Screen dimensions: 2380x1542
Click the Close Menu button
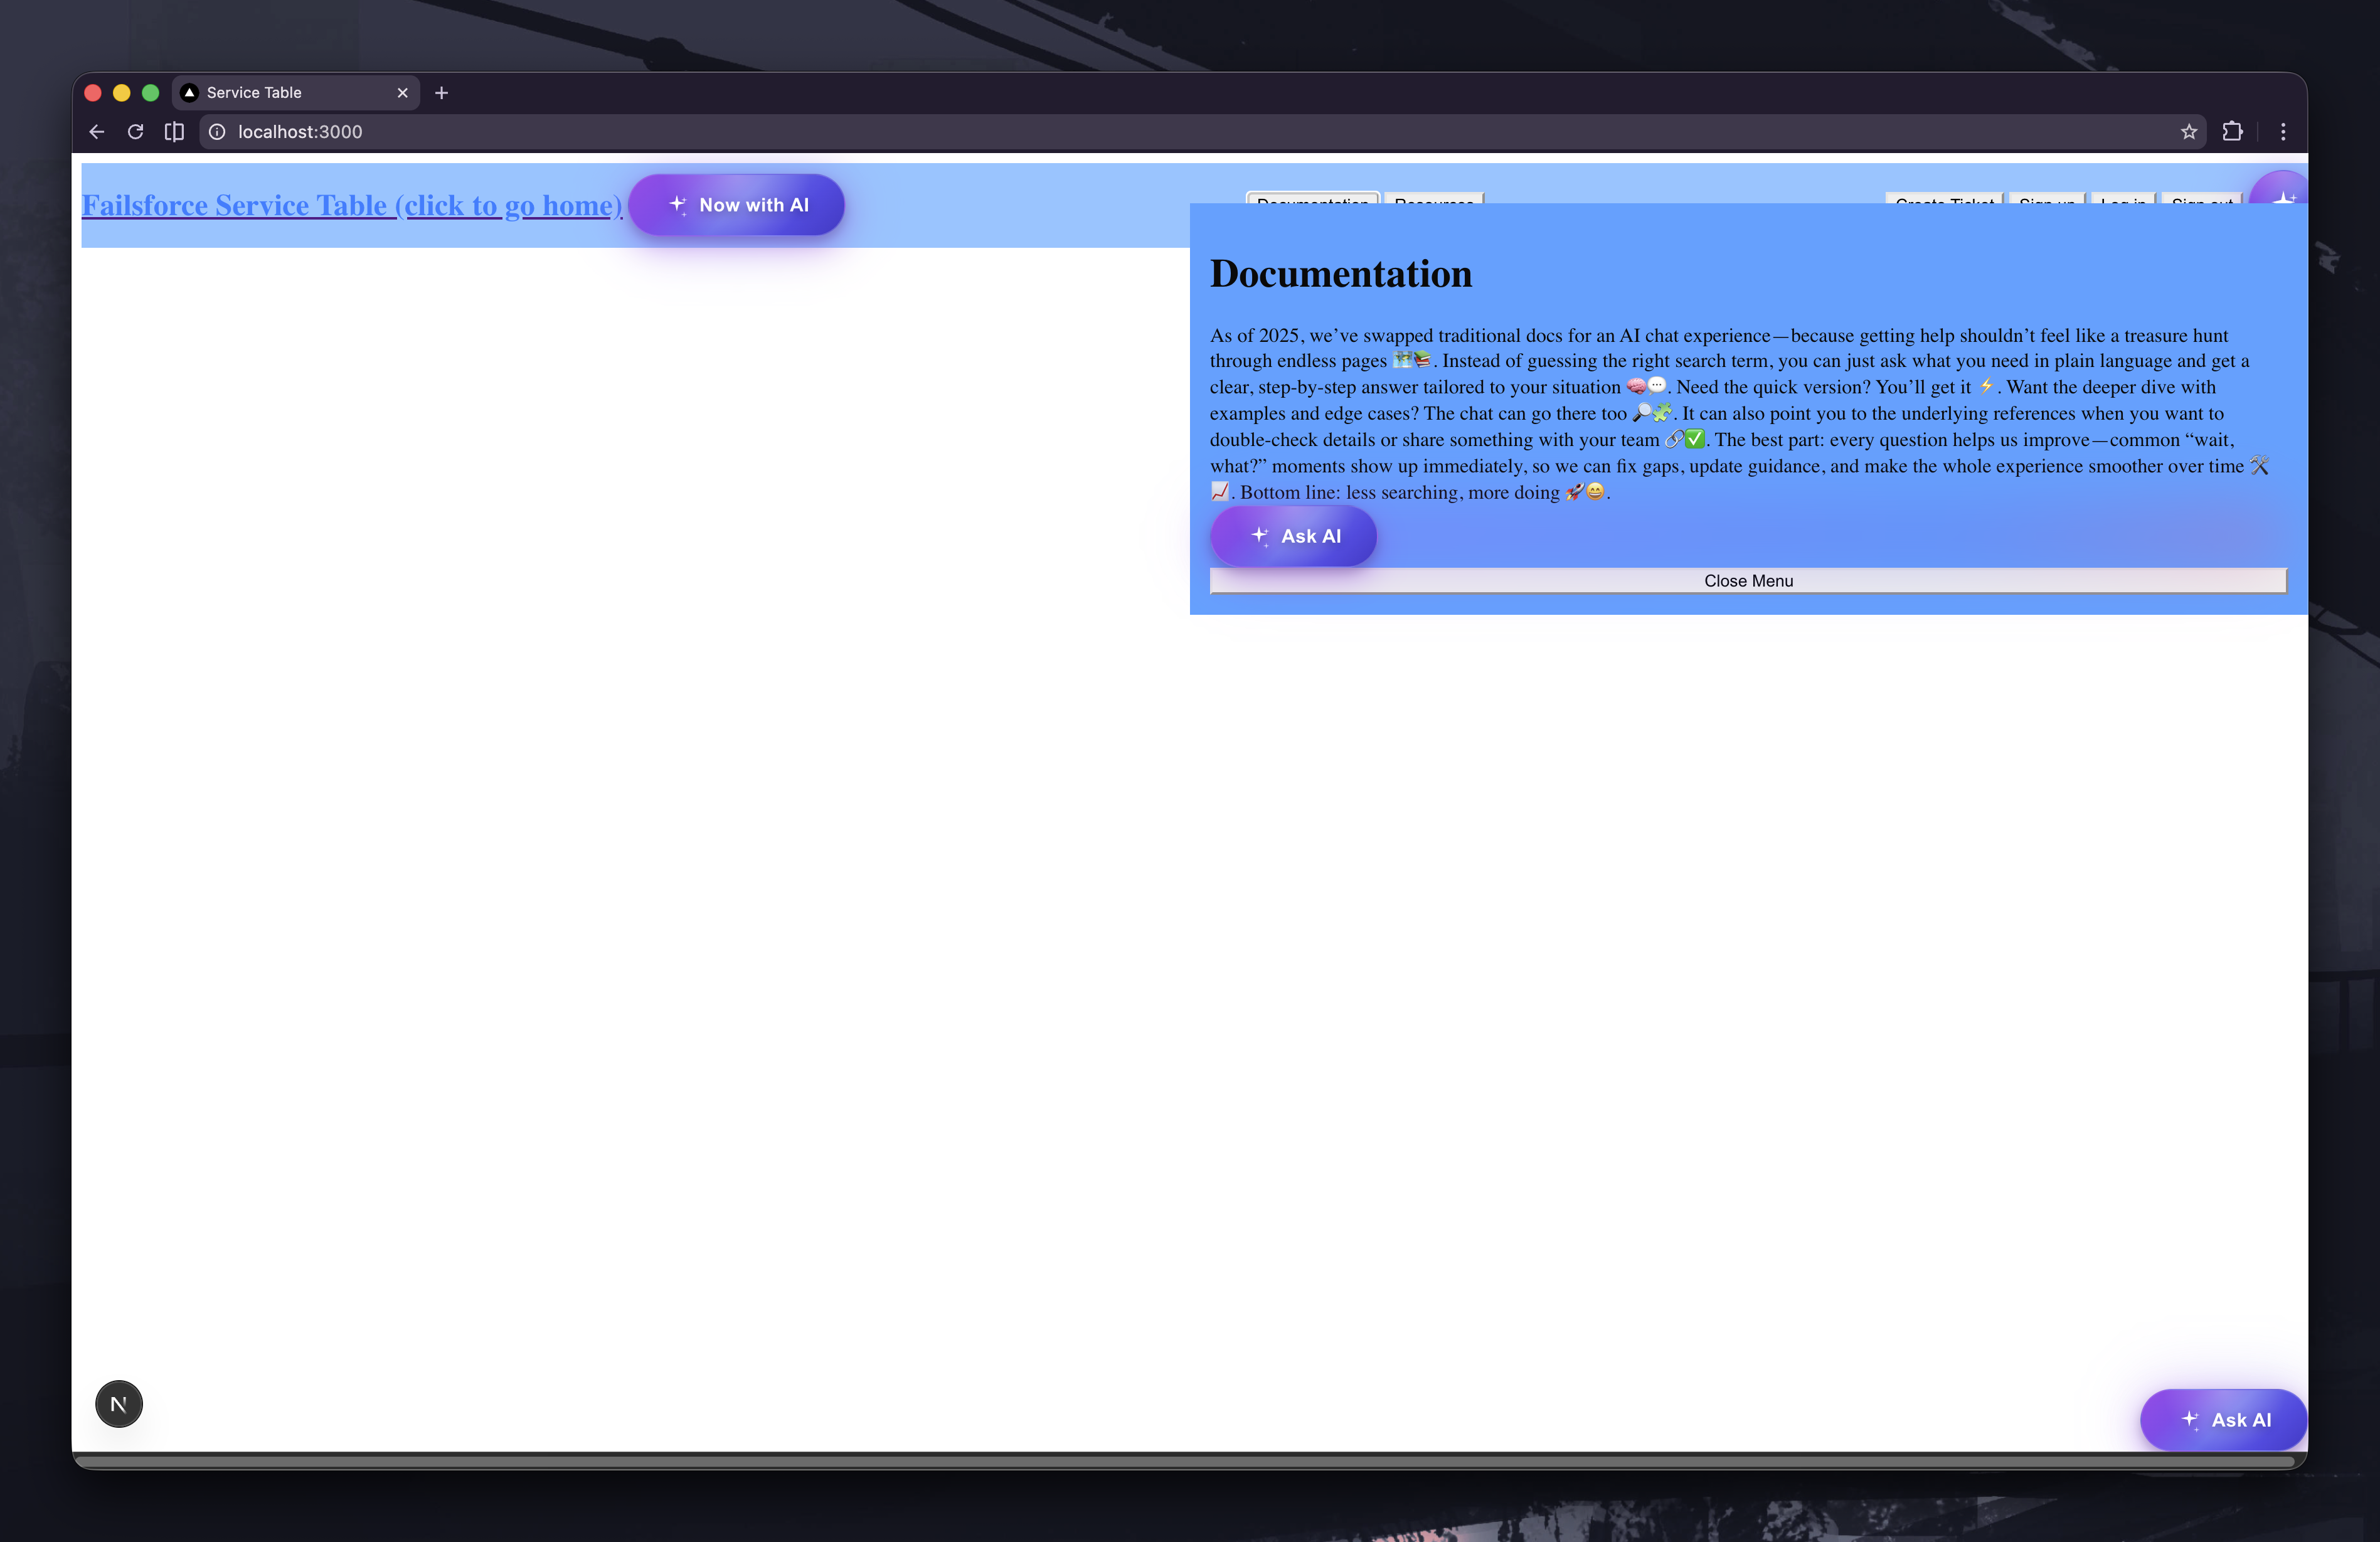pyautogui.click(x=1747, y=581)
